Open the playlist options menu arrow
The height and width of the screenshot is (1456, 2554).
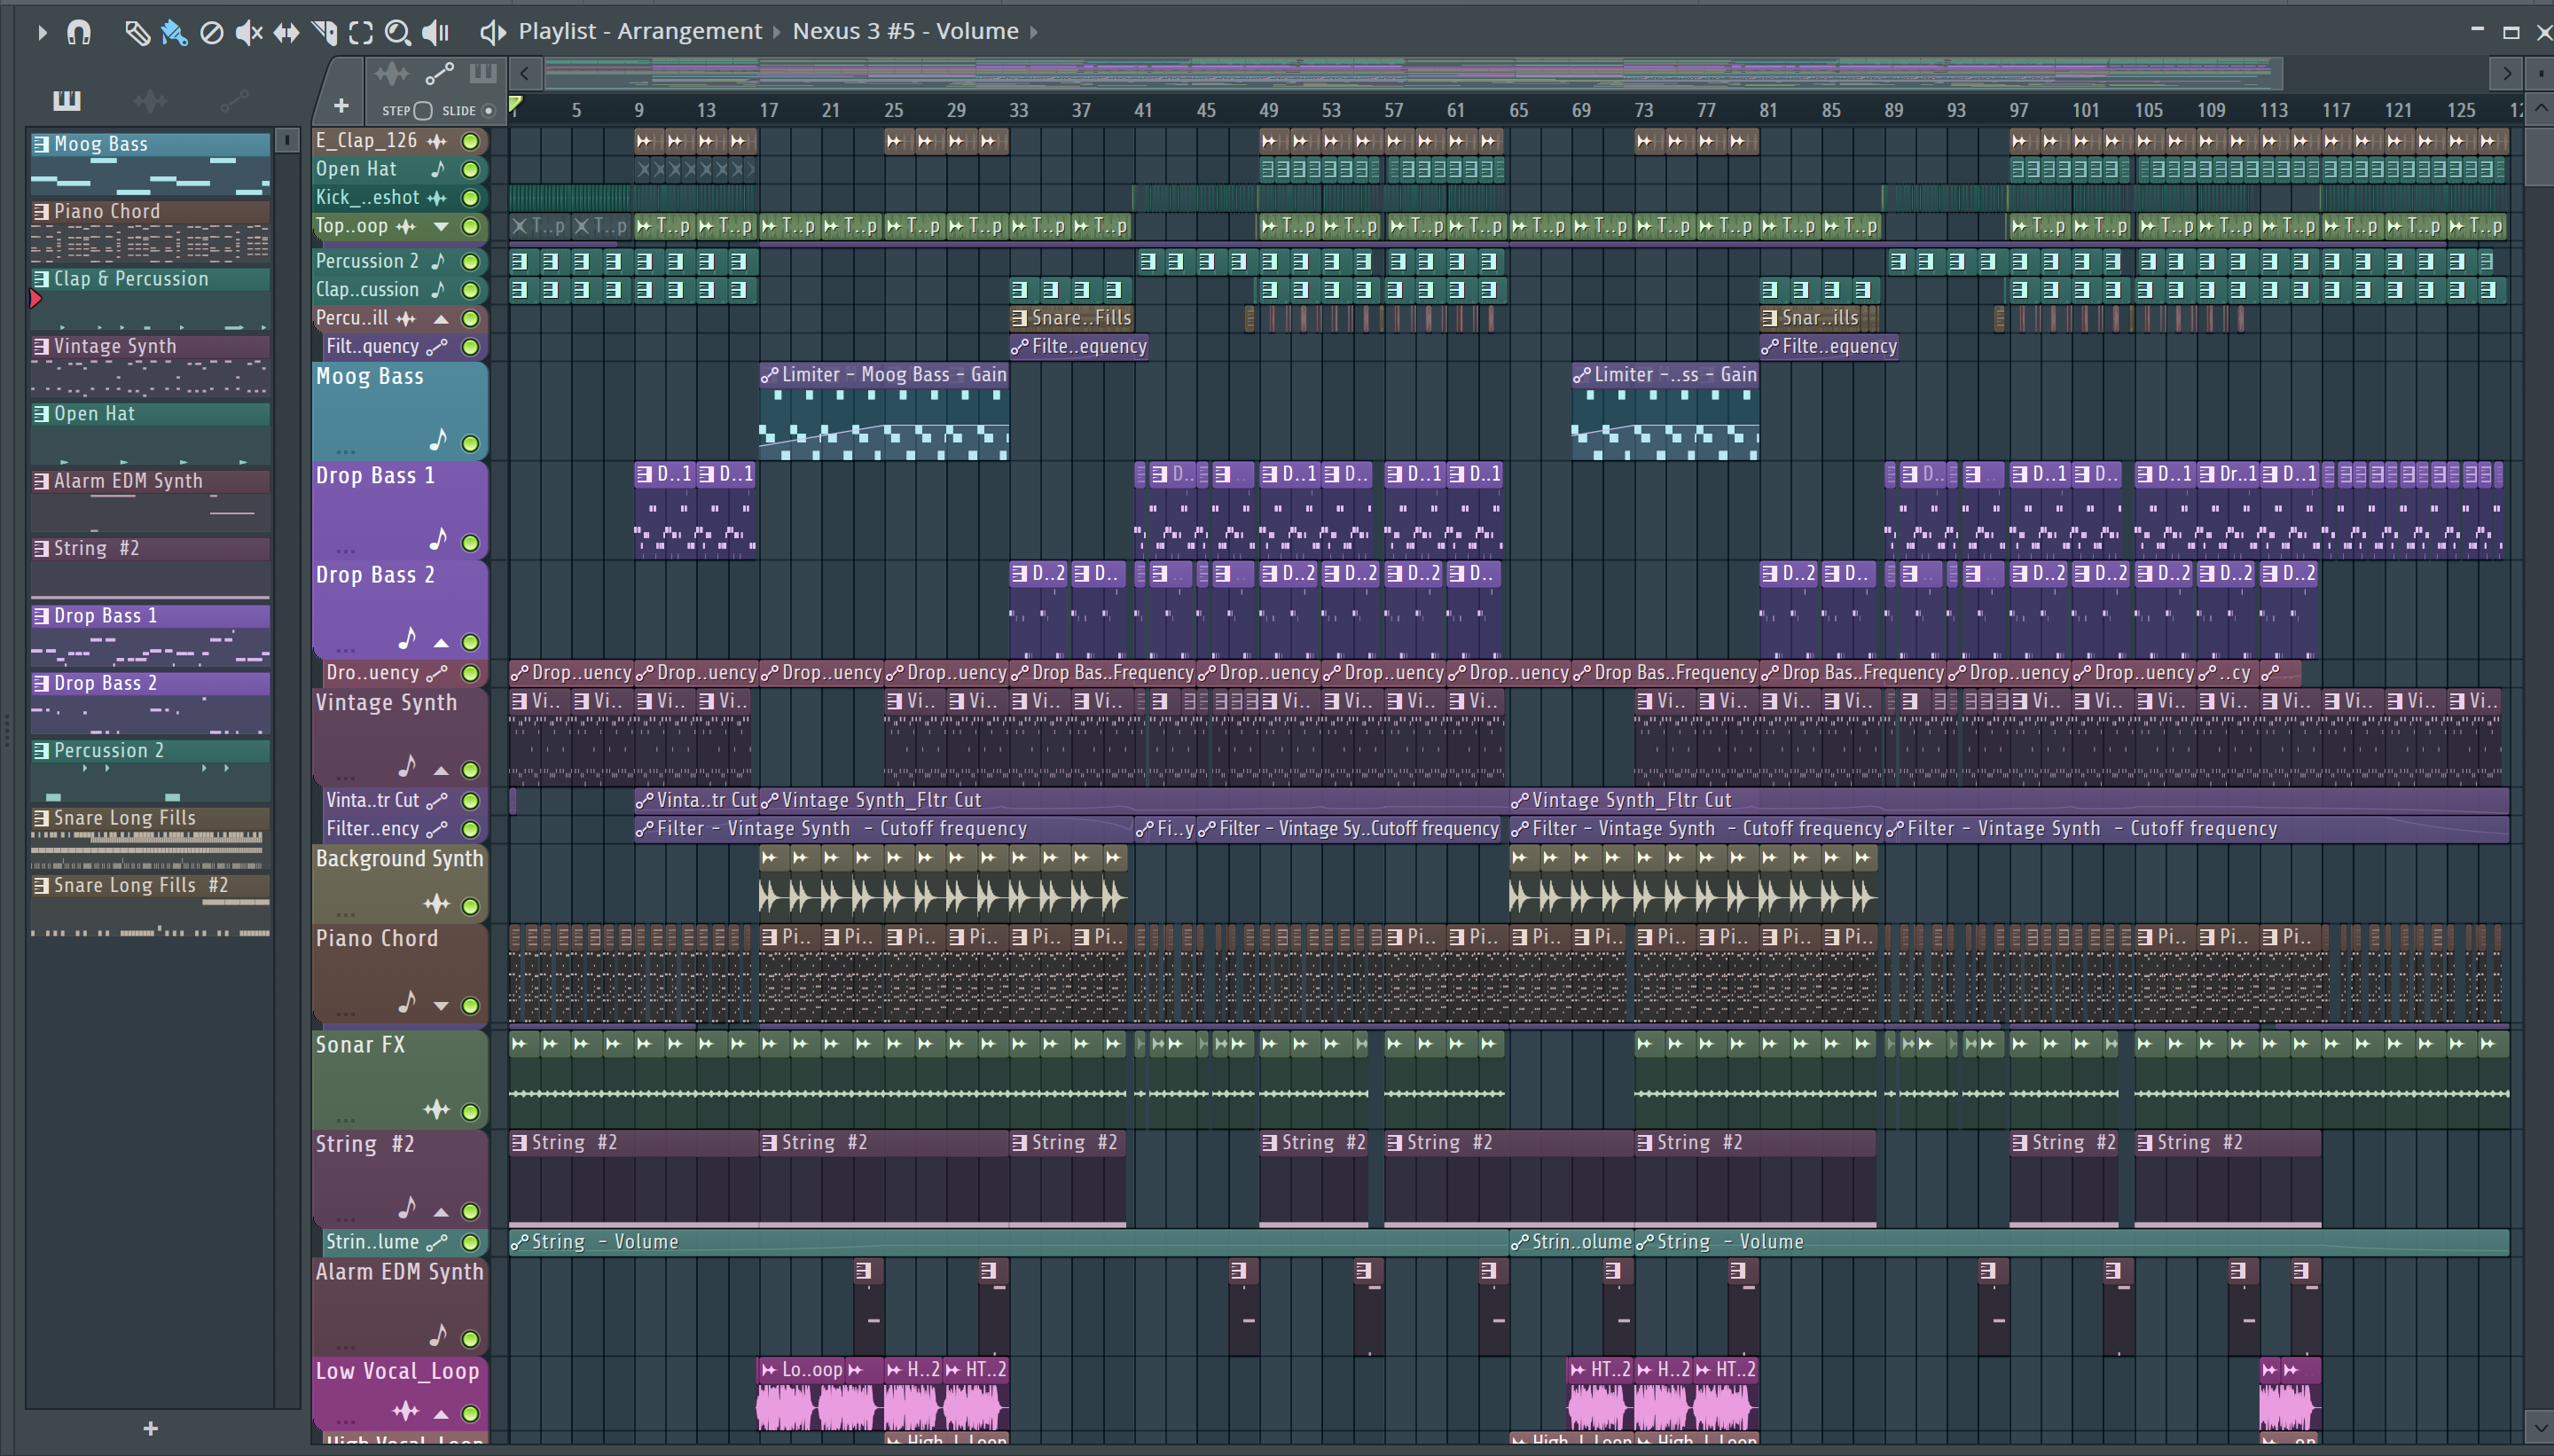pyautogui.click(x=42, y=32)
